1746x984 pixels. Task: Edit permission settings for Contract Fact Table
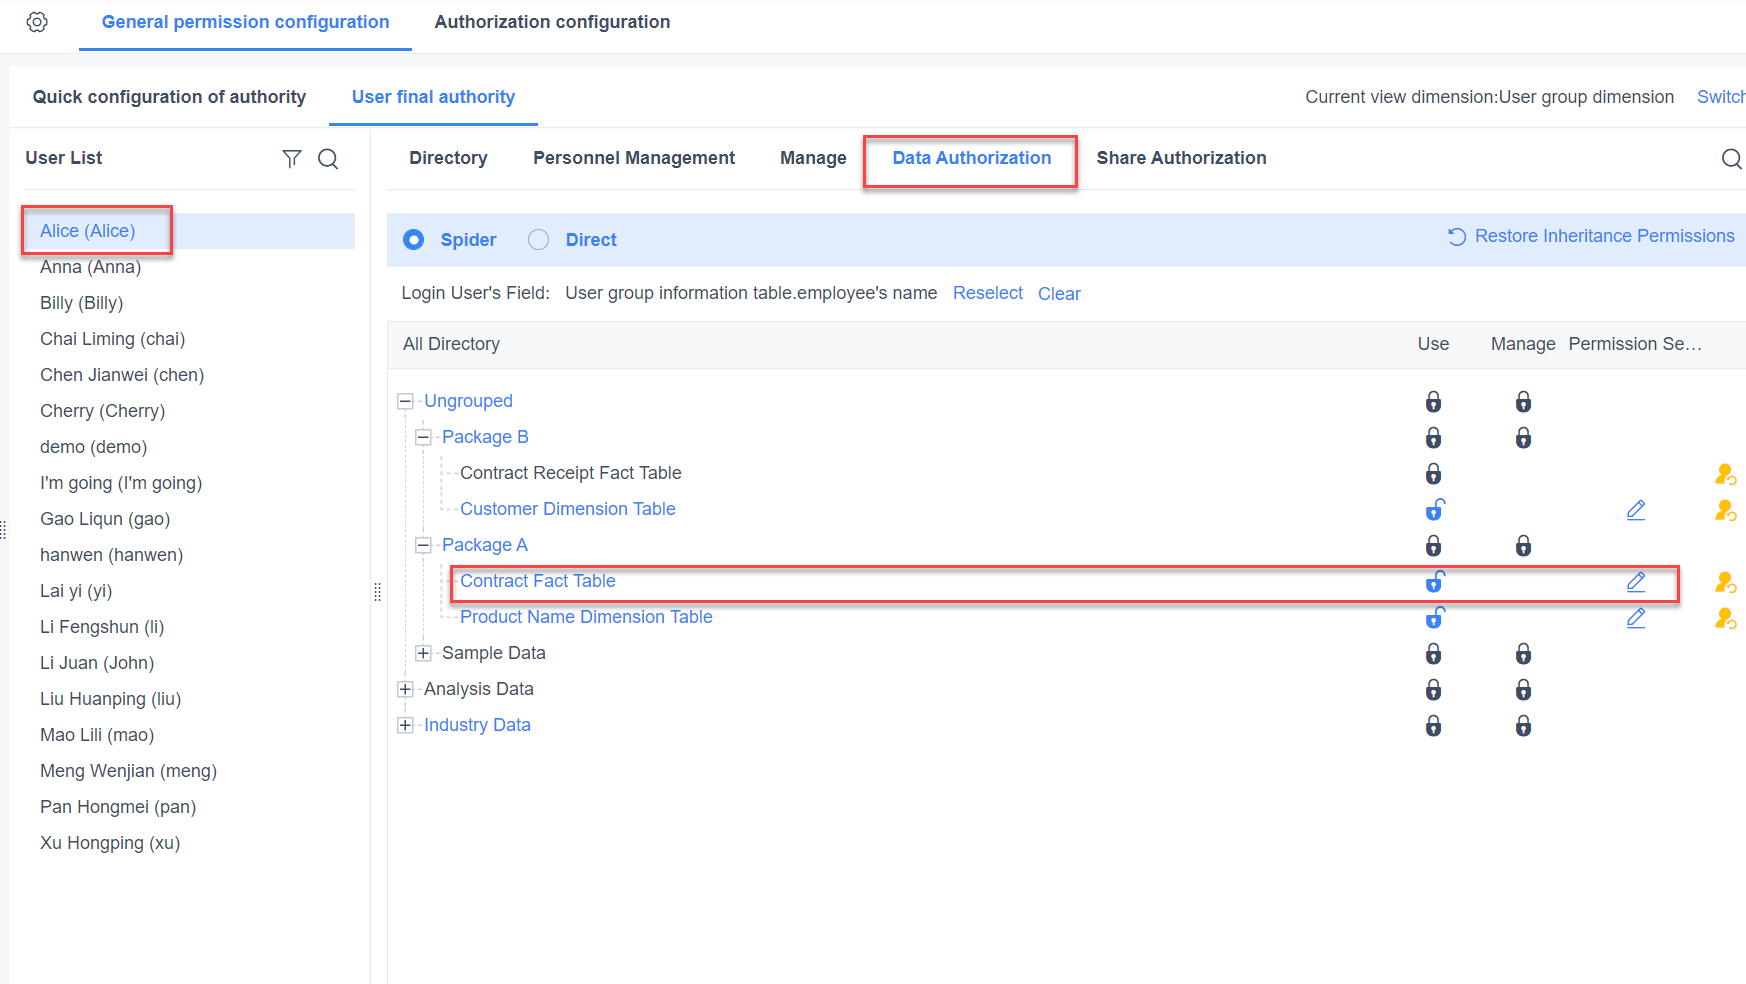click(1636, 580)
